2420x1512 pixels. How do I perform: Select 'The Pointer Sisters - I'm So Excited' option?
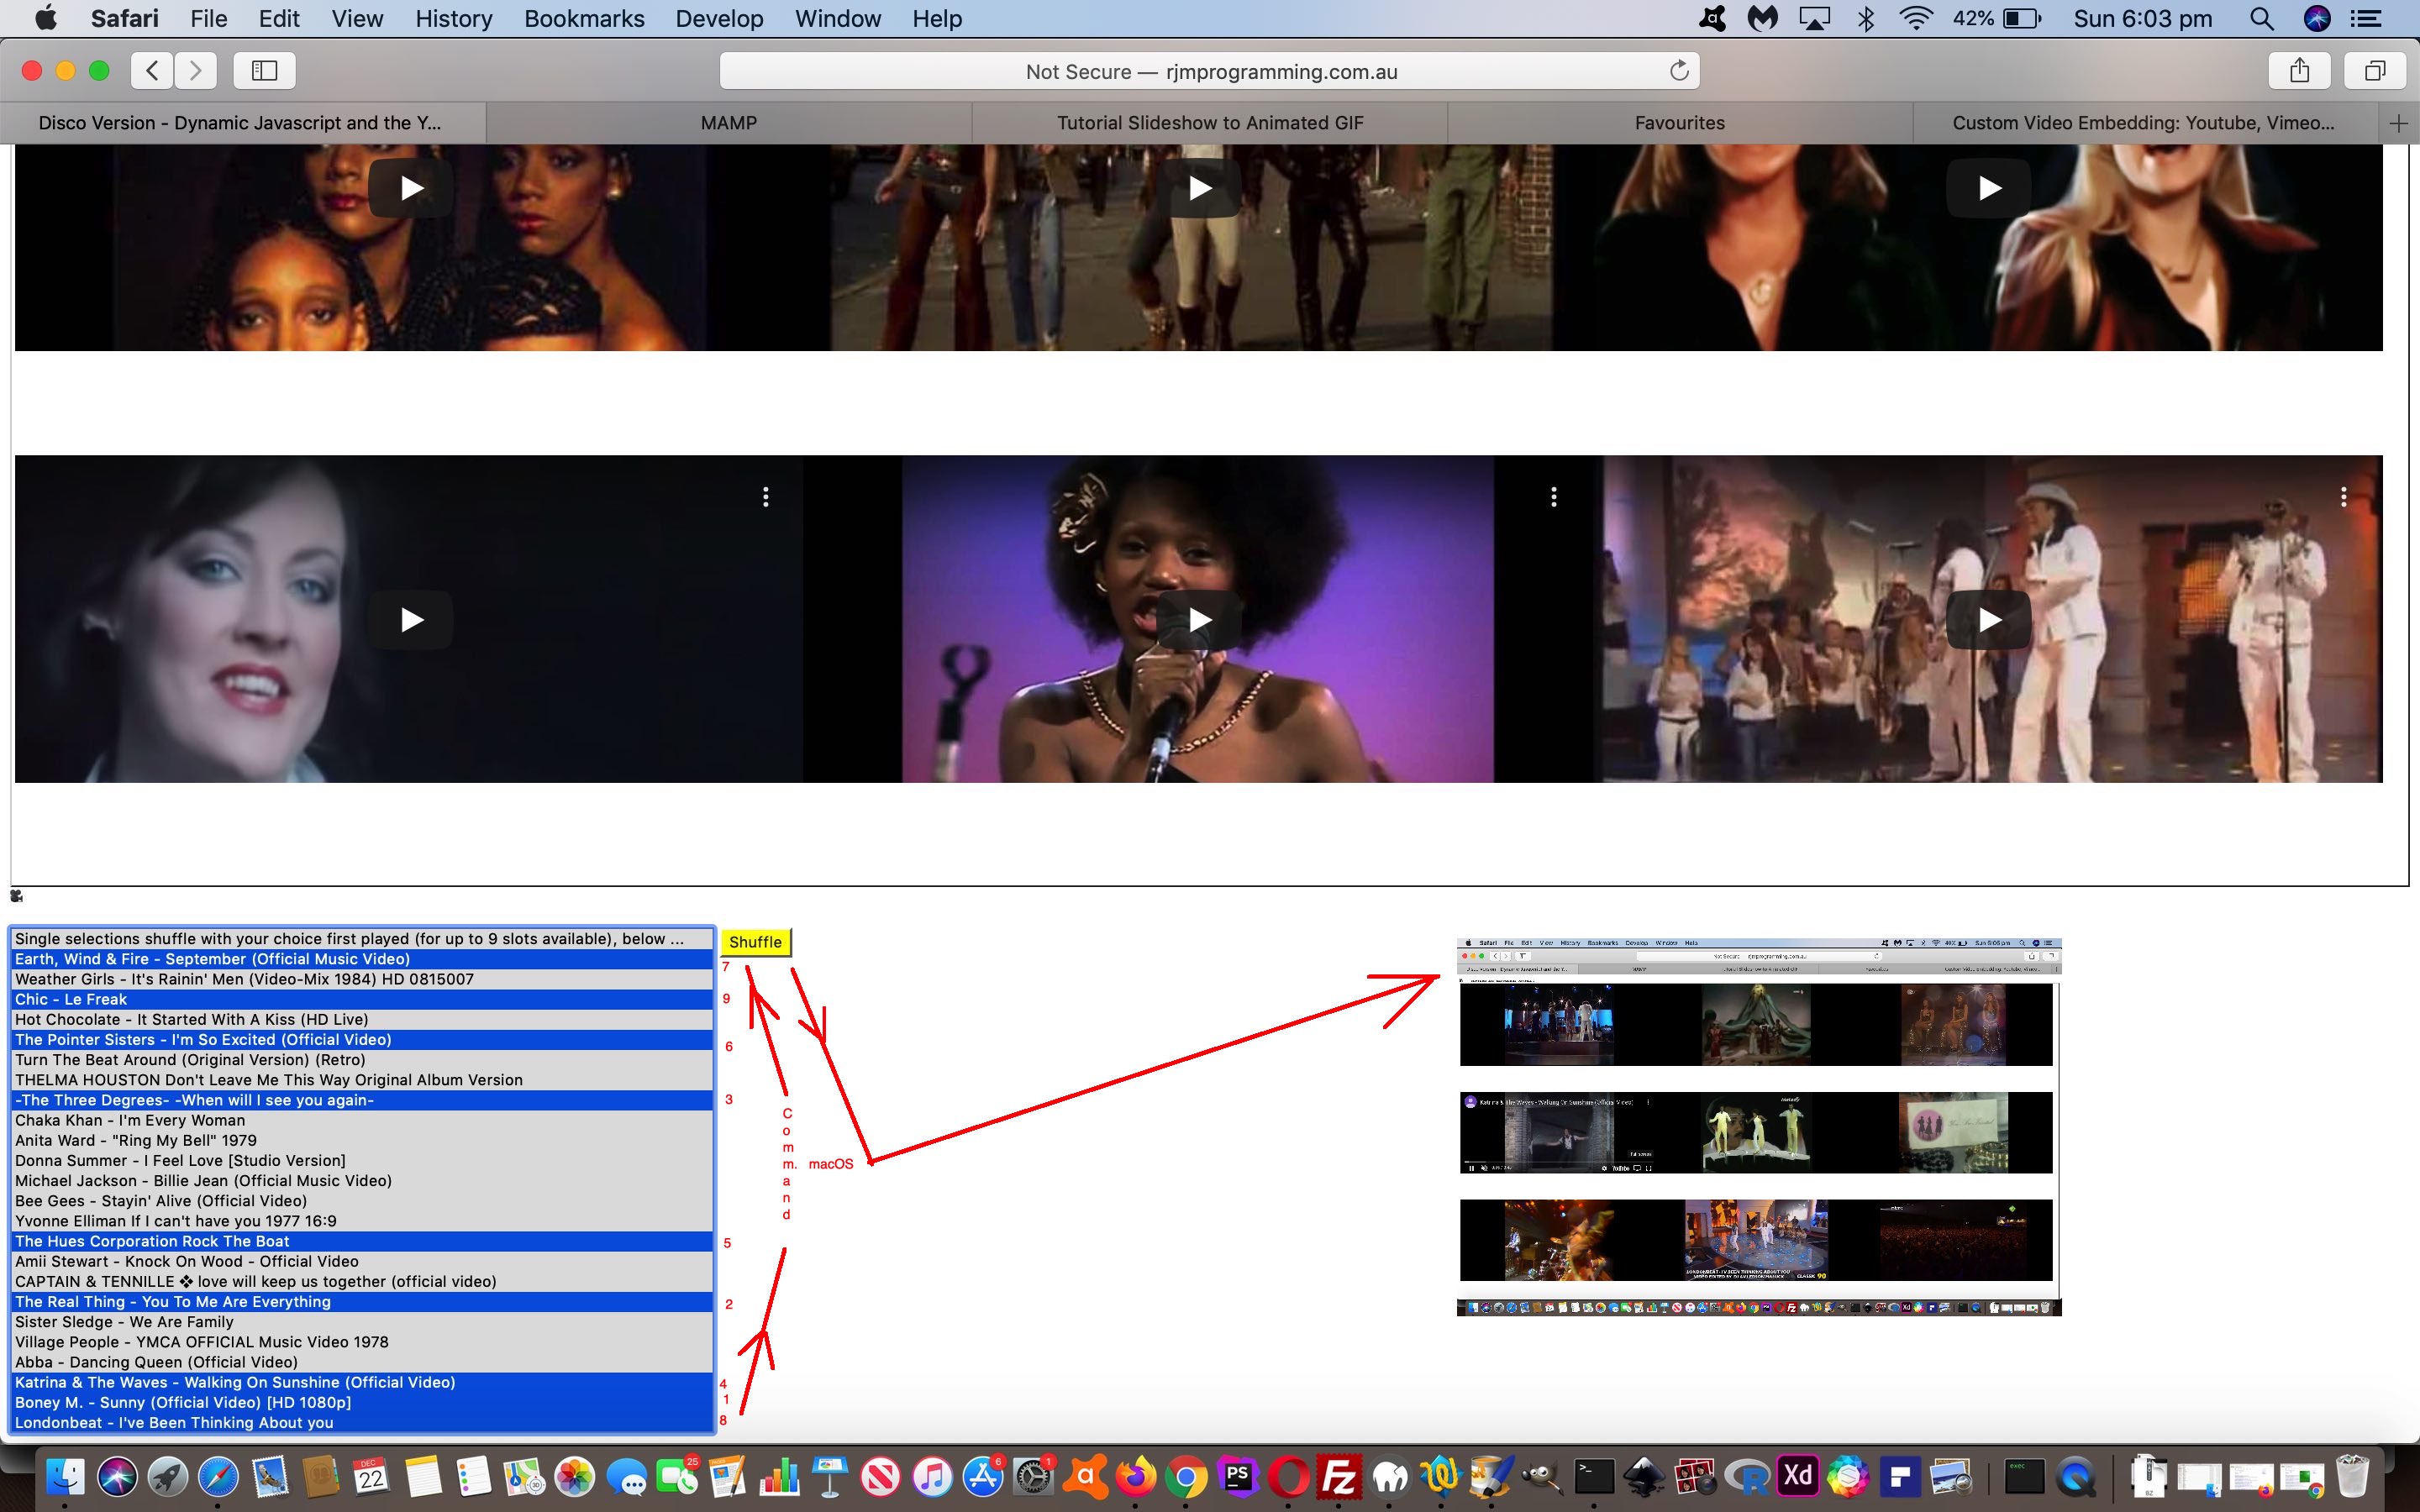click(362, 1040)
